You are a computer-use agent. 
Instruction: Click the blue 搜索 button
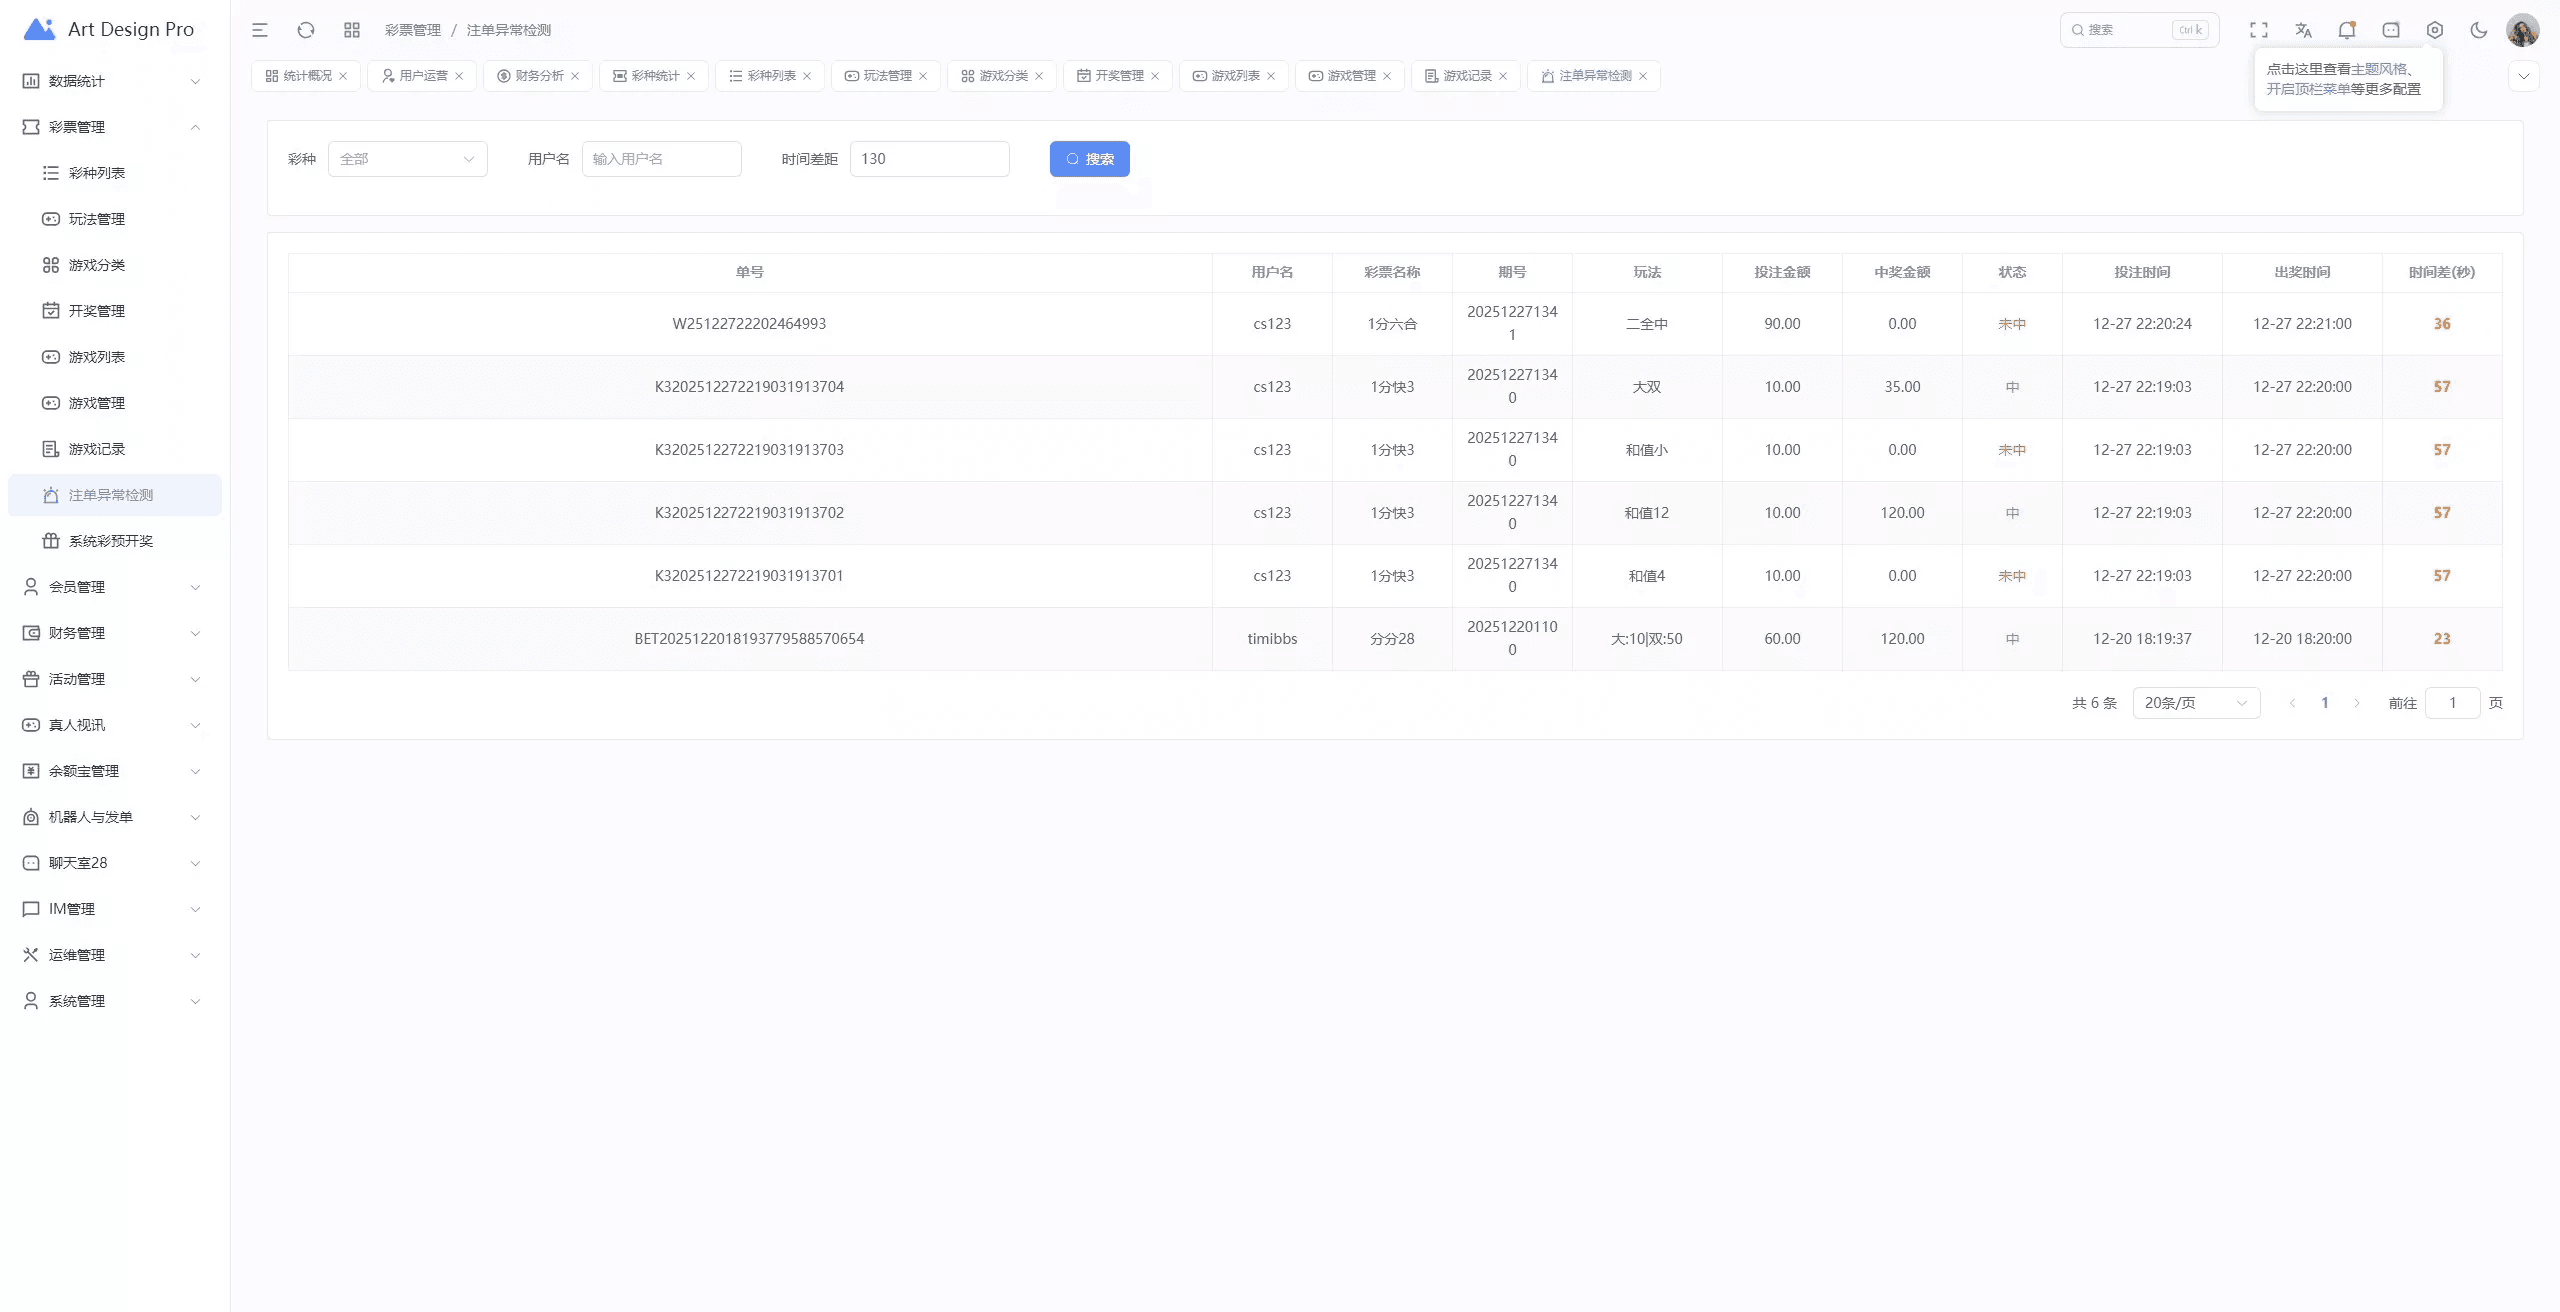click(x=1089, y=159)
